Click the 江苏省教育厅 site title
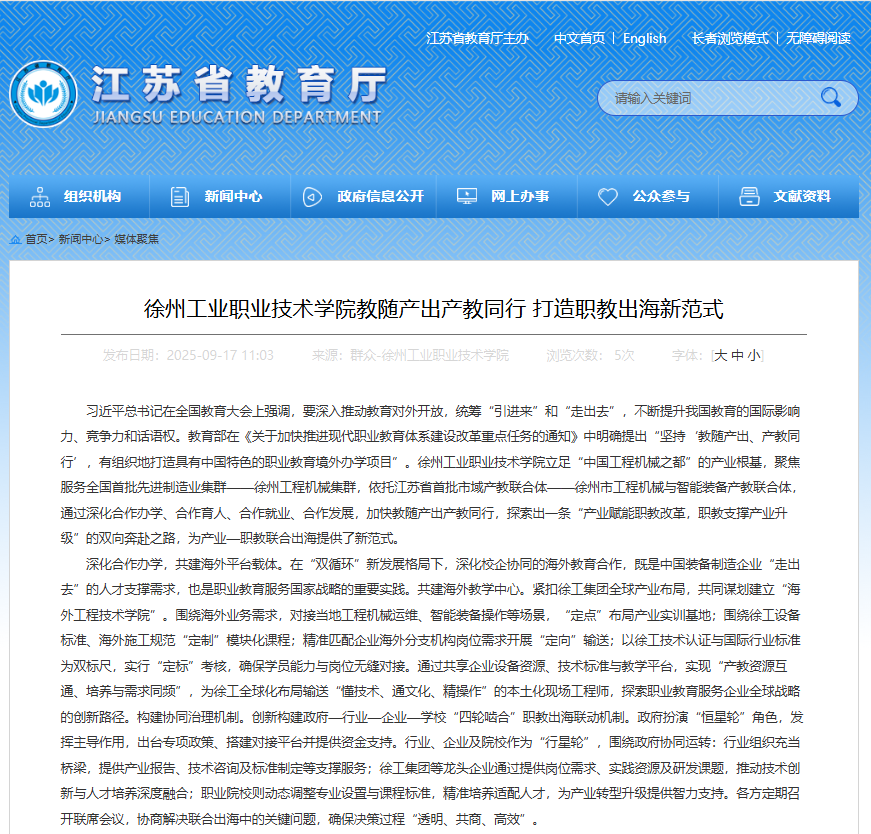The image size is (871, 834). click(x=239, y=84)
